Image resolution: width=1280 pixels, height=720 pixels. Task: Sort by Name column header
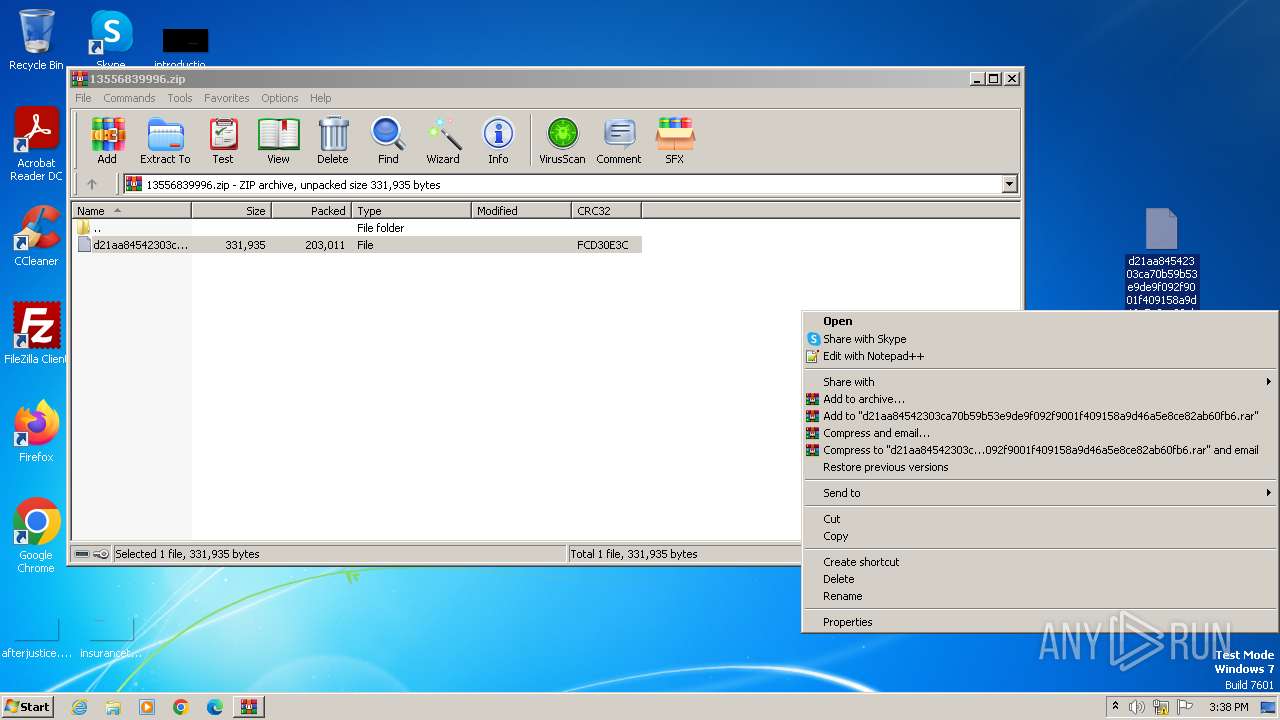[131, 210]
